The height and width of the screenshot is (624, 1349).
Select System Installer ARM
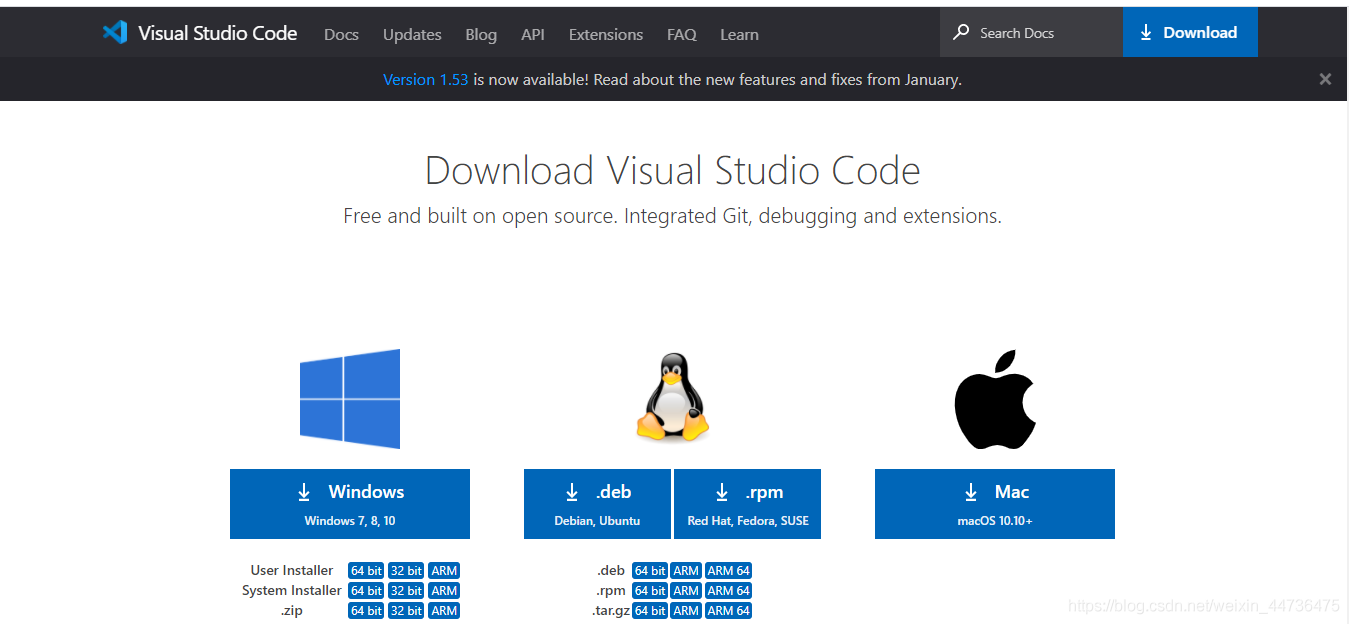[x=444, y=591]
